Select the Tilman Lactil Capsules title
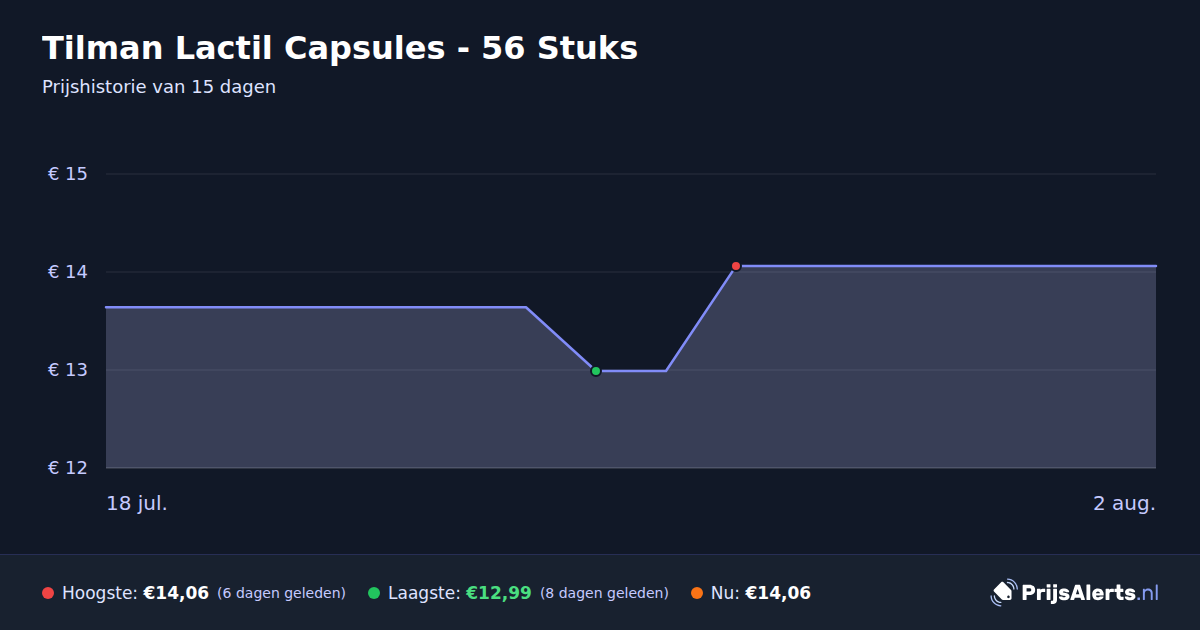Screen dimensions: 1200x630 coord(340,48)
